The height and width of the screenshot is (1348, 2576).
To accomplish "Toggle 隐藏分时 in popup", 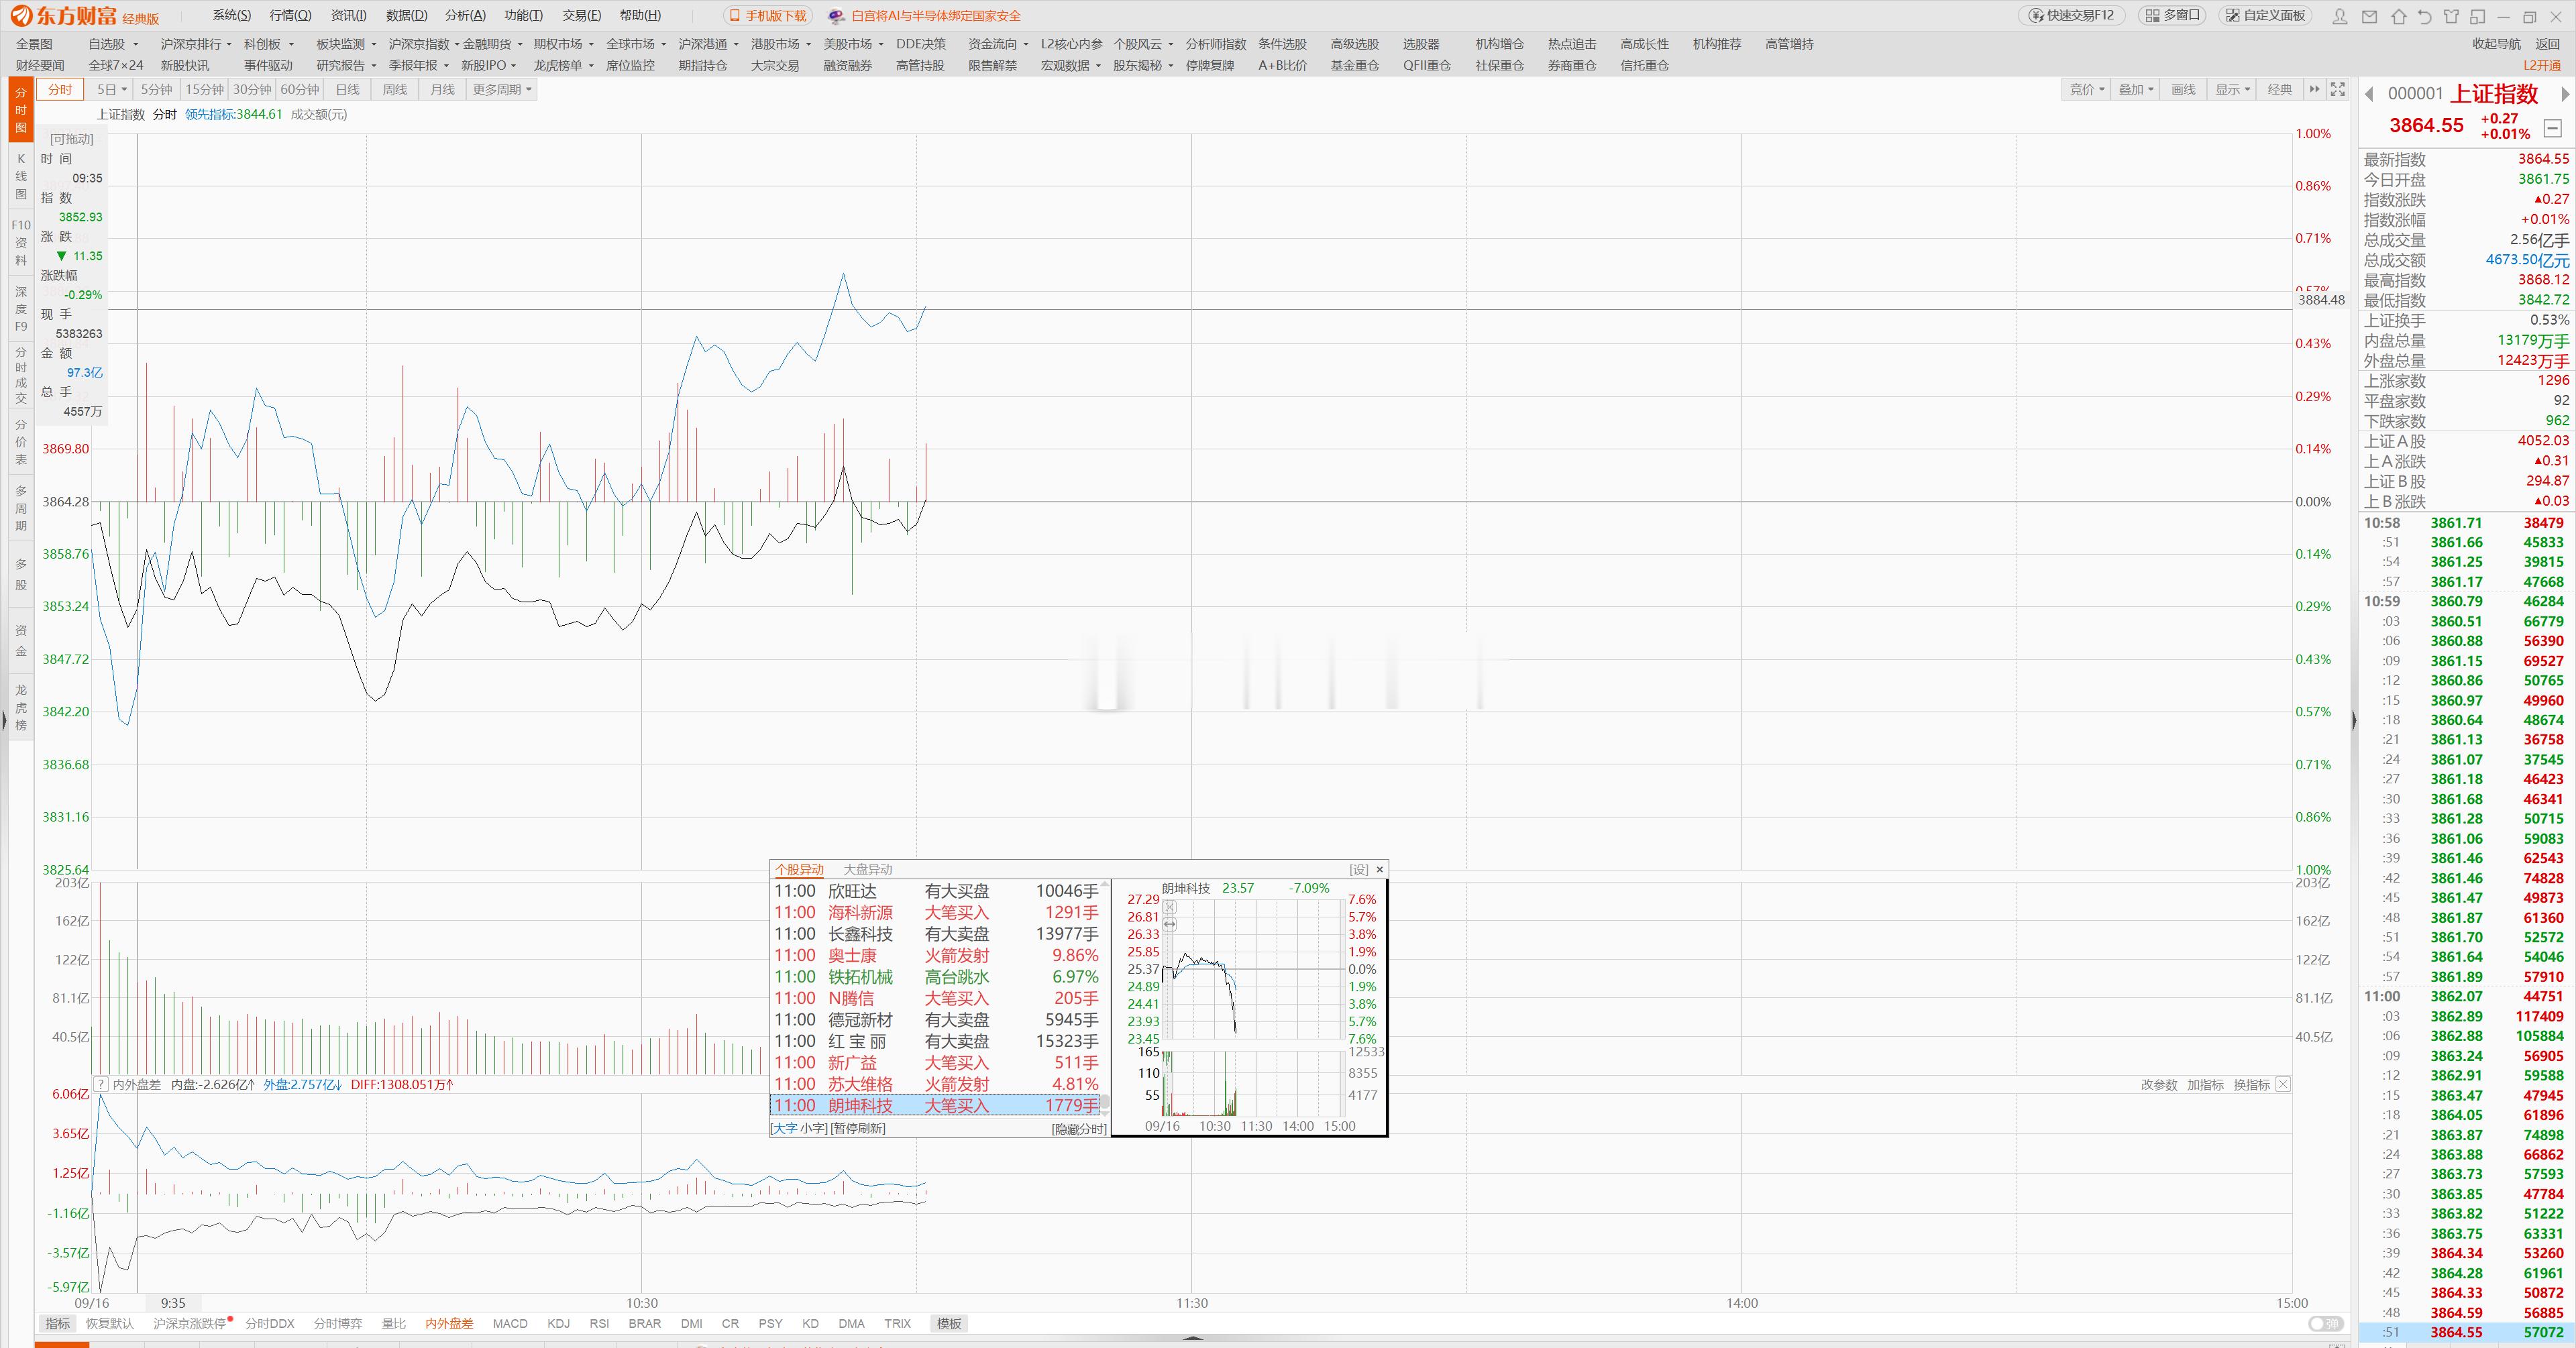I will (1079, 1129).
